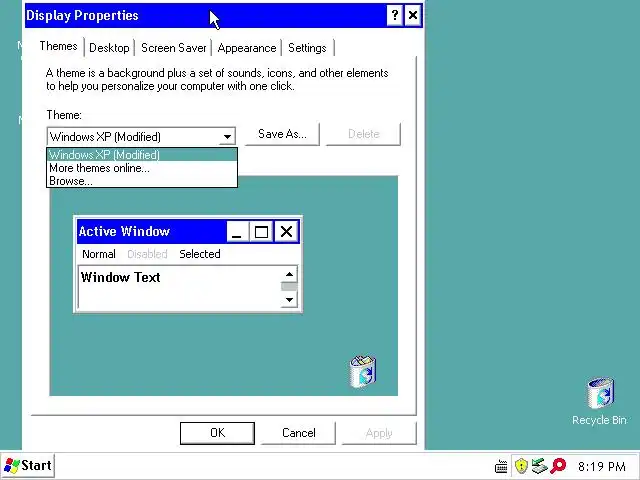Click the Save As... button
The height and width of the screenshot is (480, 640).
(x=282, y=134)
